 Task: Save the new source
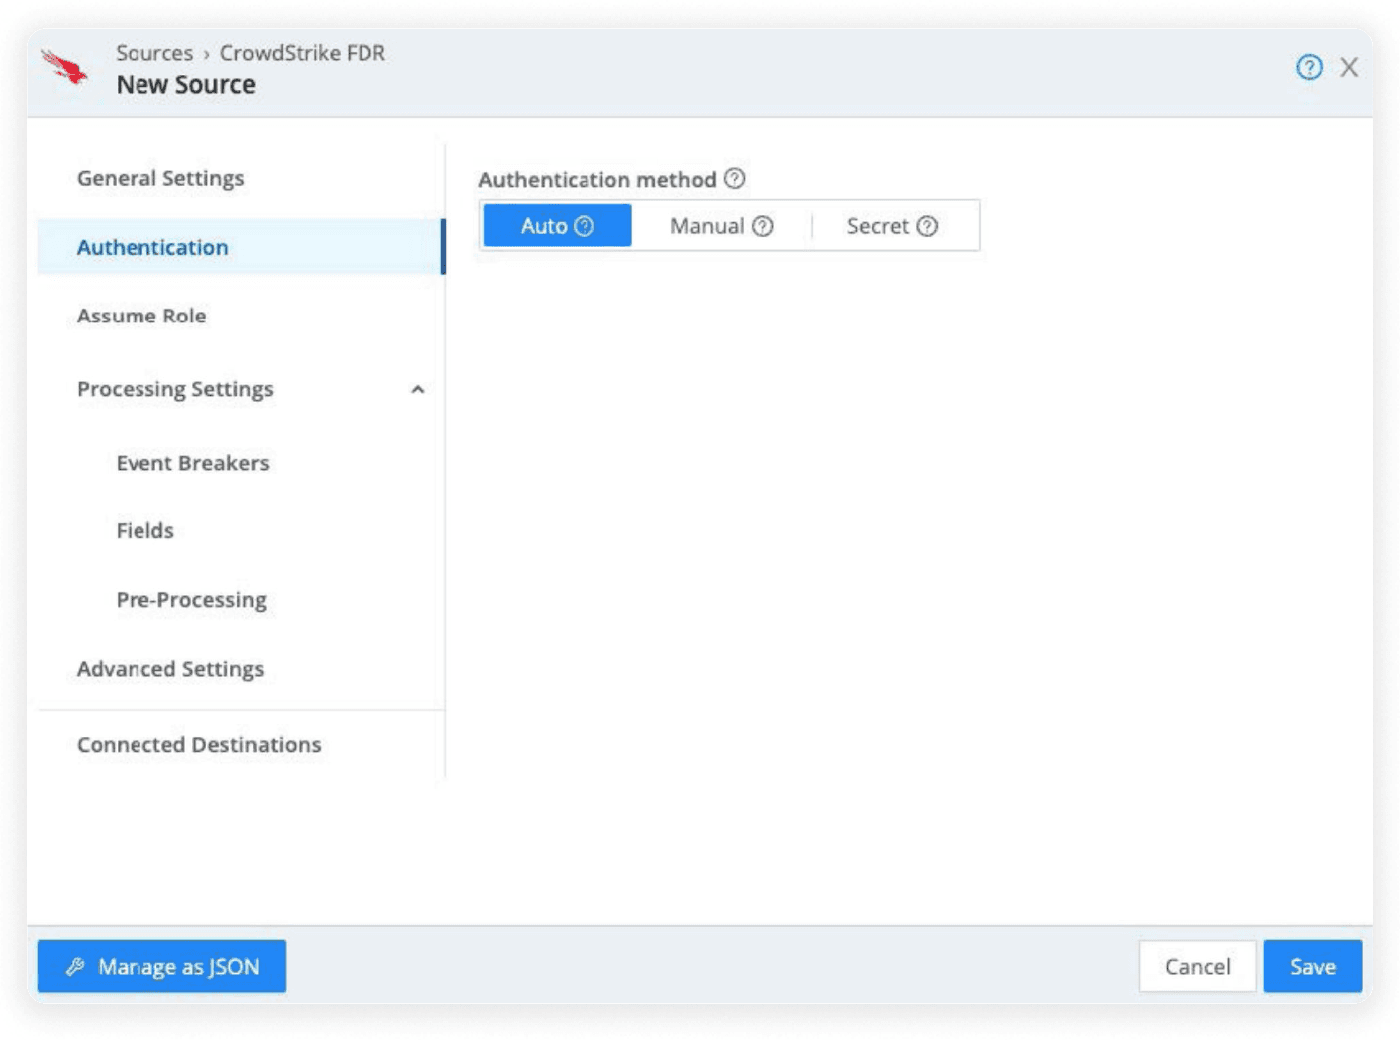[1312, 966]
